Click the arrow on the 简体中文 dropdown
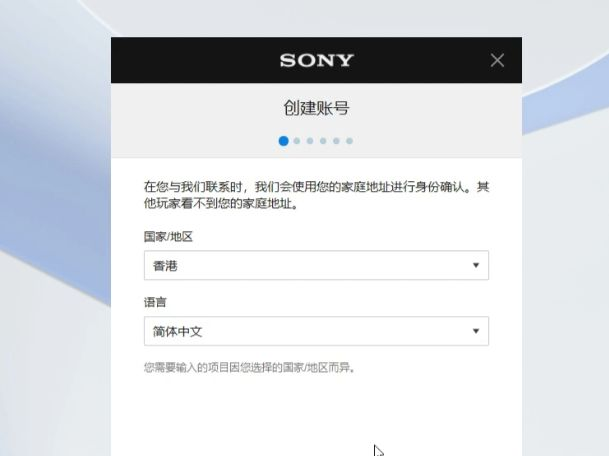Screen dimensions: 609x456 [x=476, y=331]
